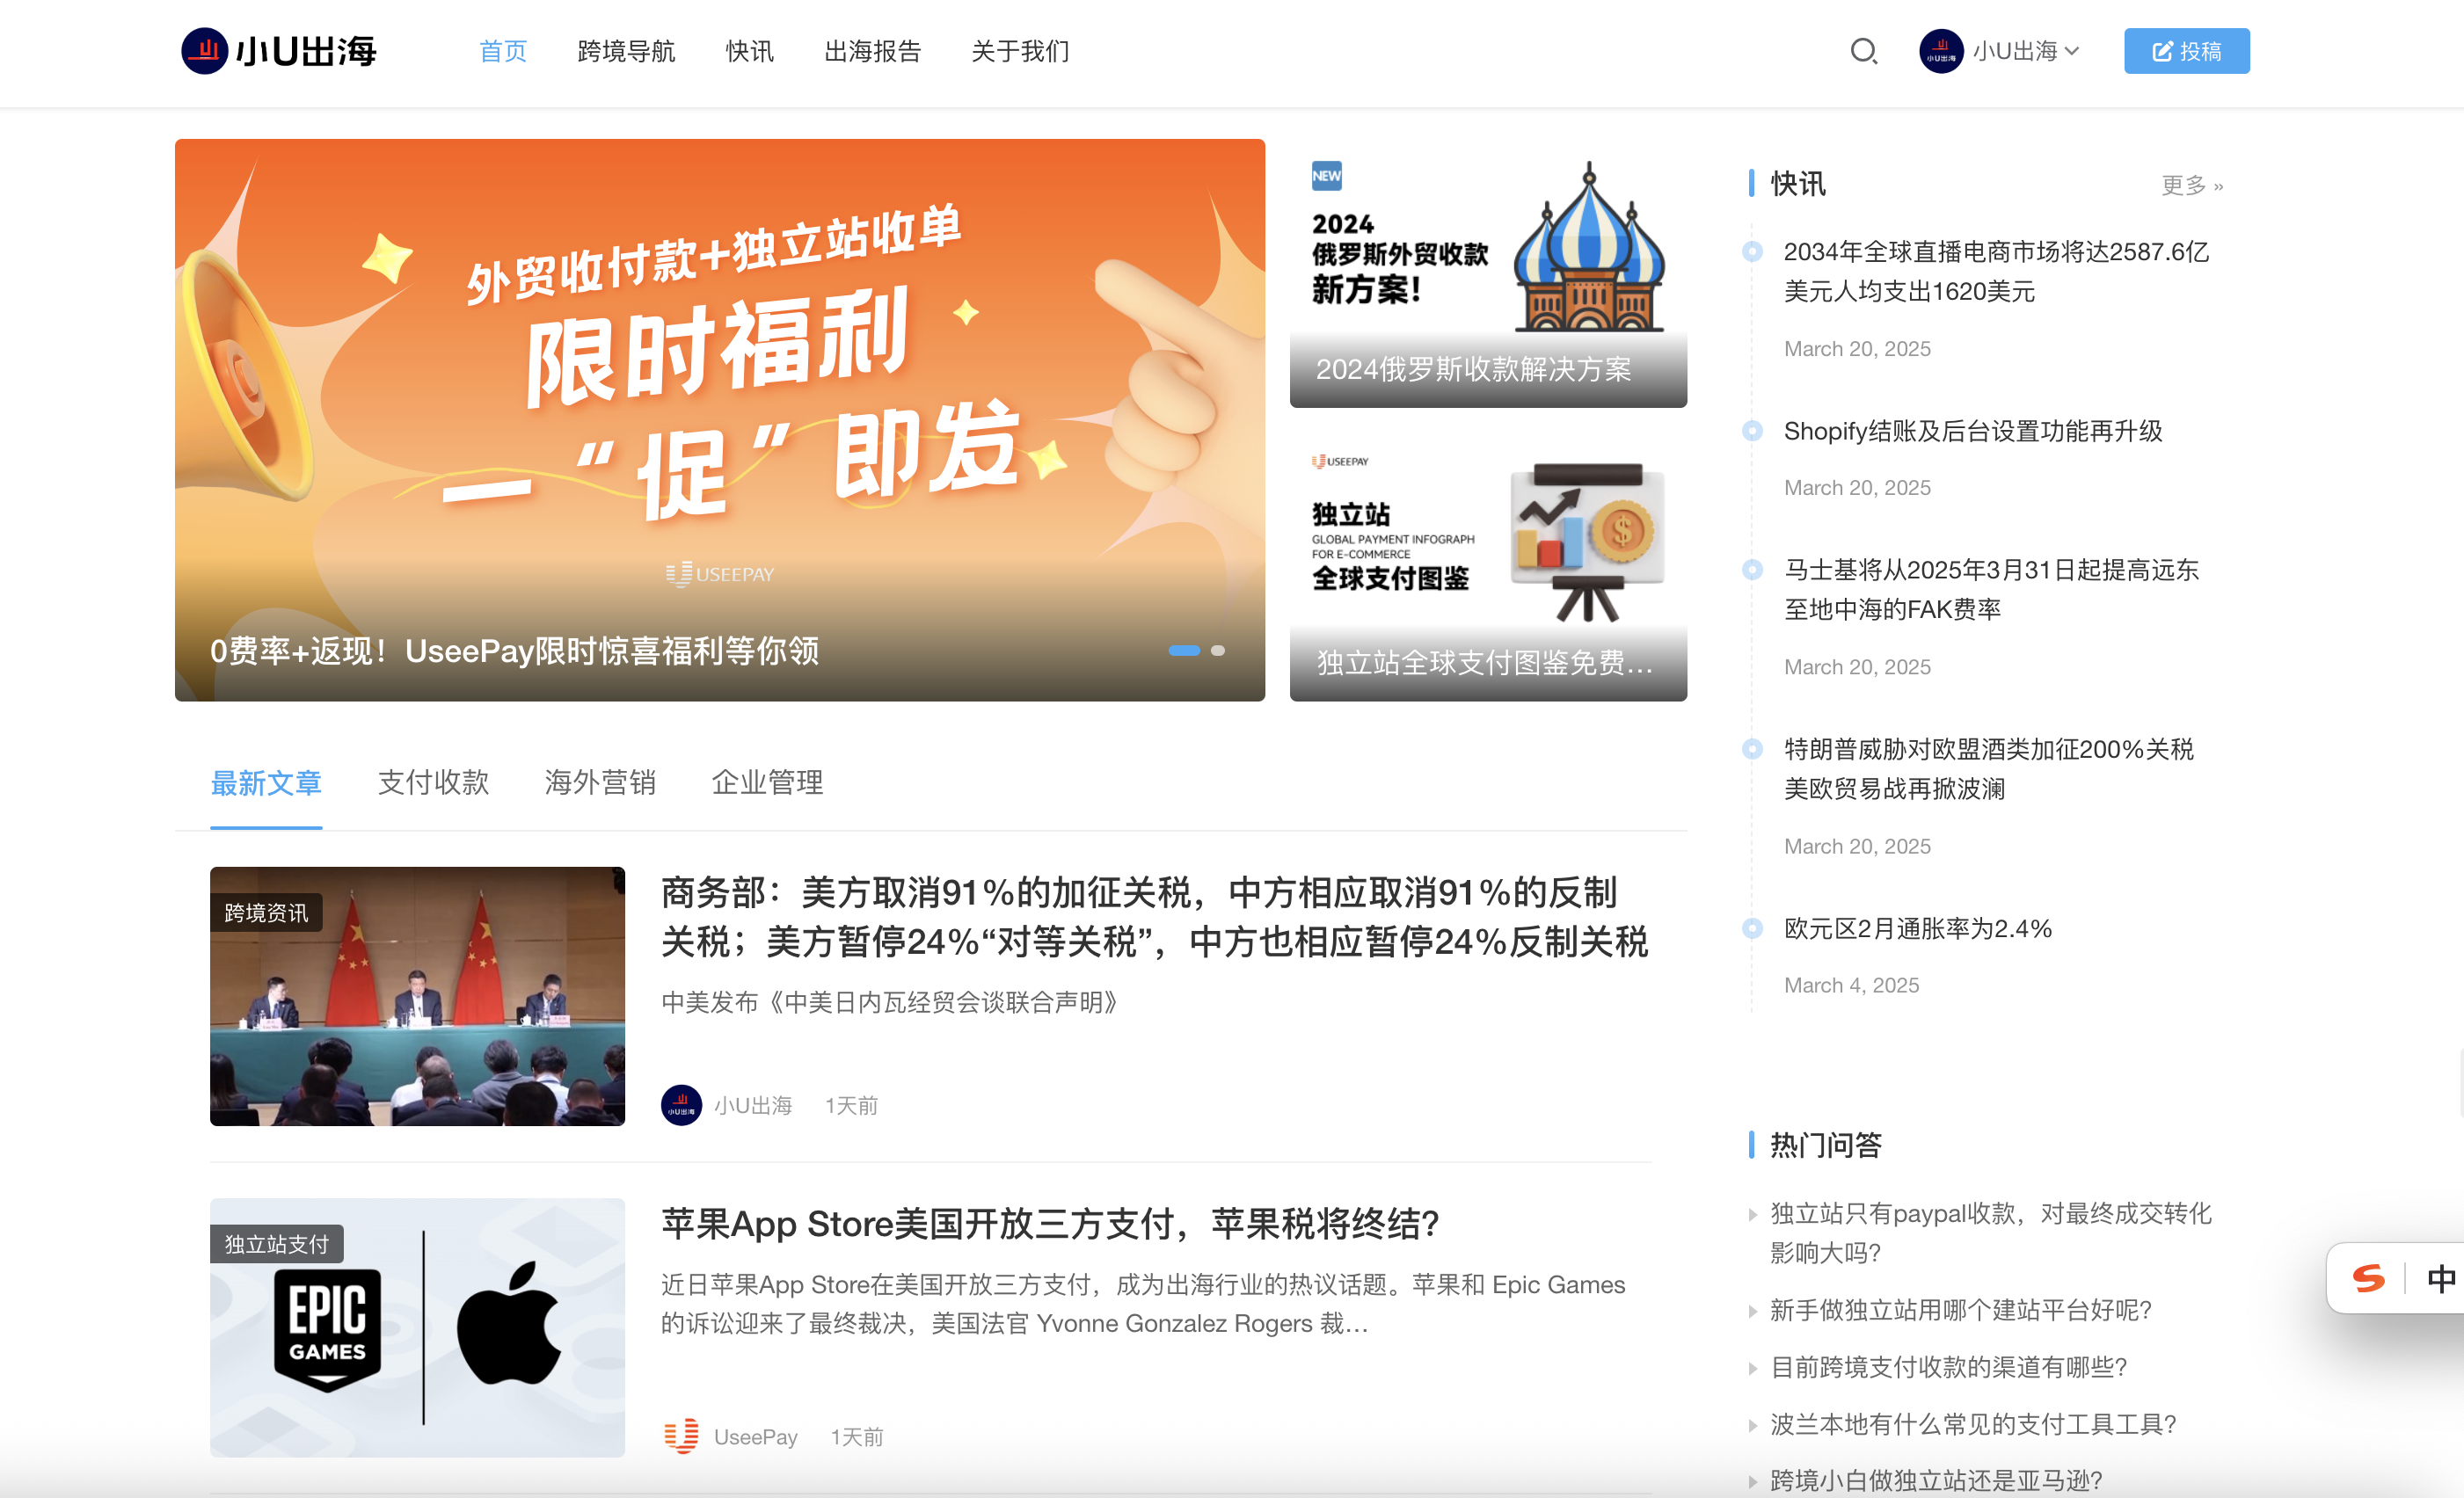The image size is (2464, 1498).
Task: Click the Sogou input method S icon
Action: 2368,1278
